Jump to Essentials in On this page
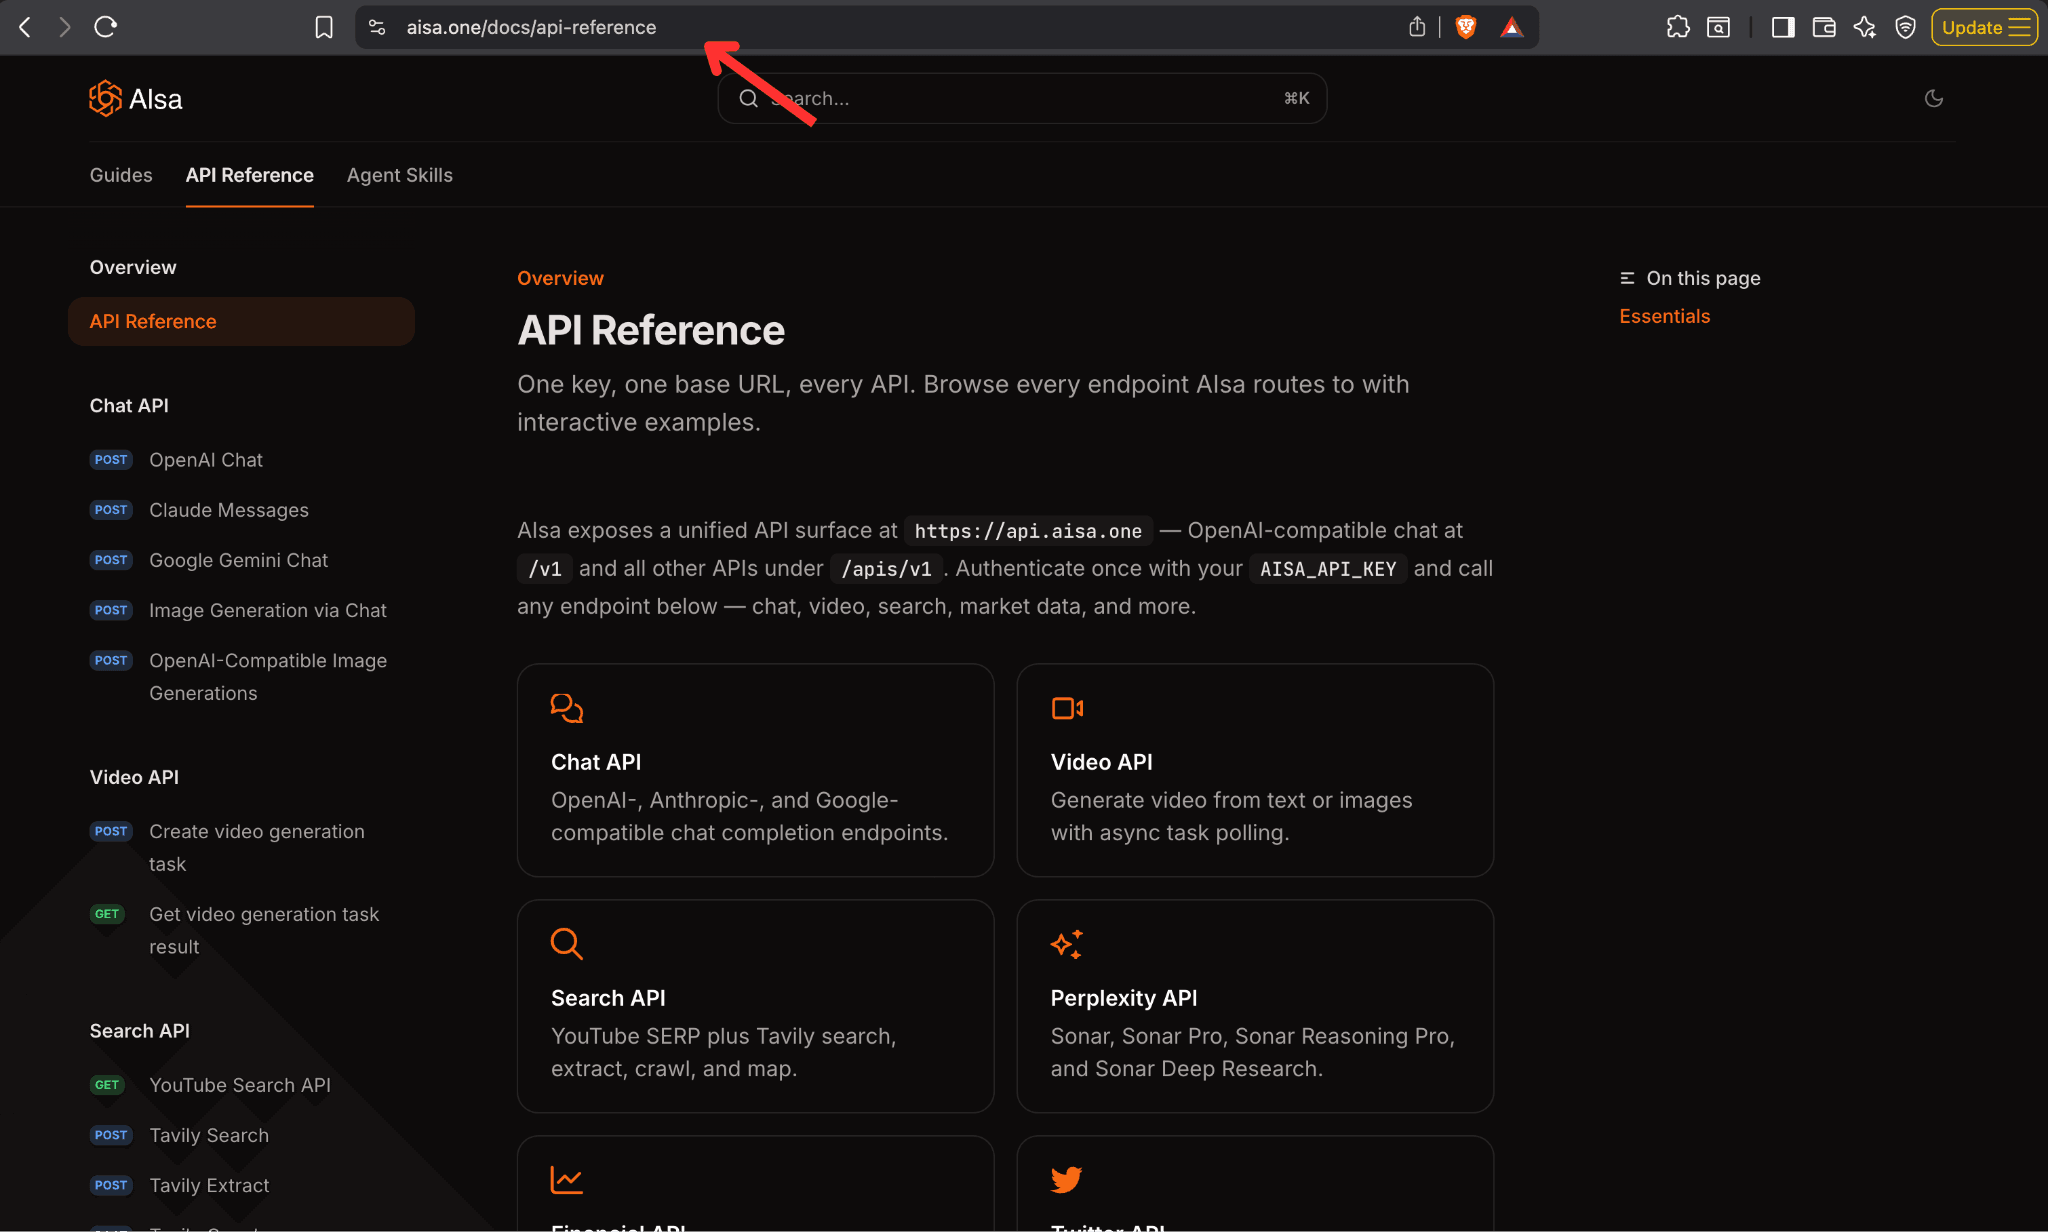This screenshot has width=2048, height=1232. (x=1665, y=316)
